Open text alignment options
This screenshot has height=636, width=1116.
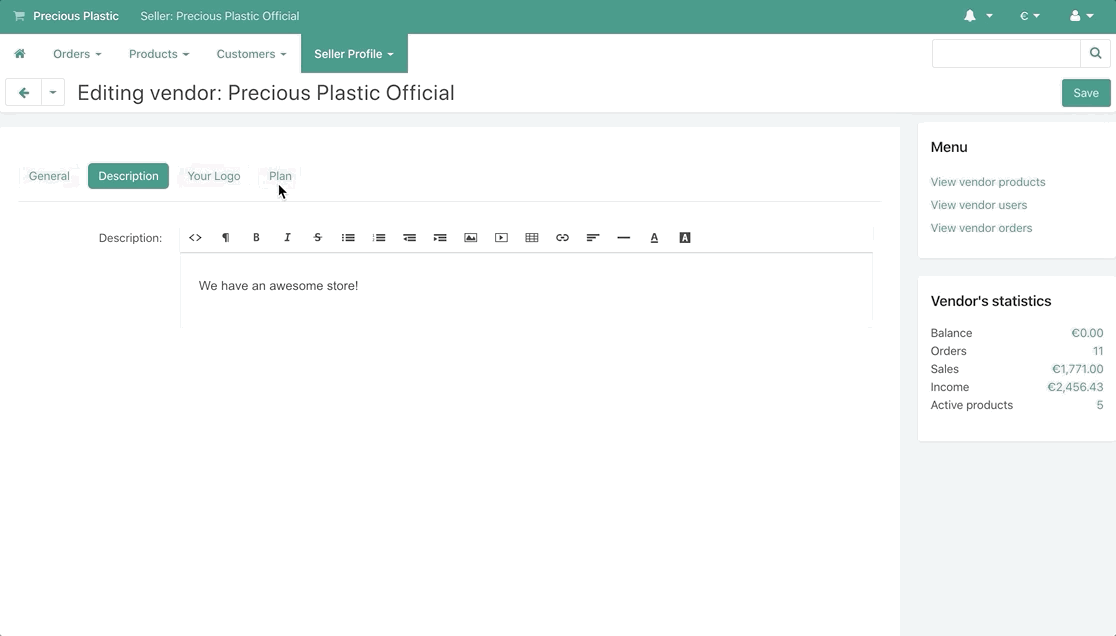pyautogui.click(x=593, y=238)
